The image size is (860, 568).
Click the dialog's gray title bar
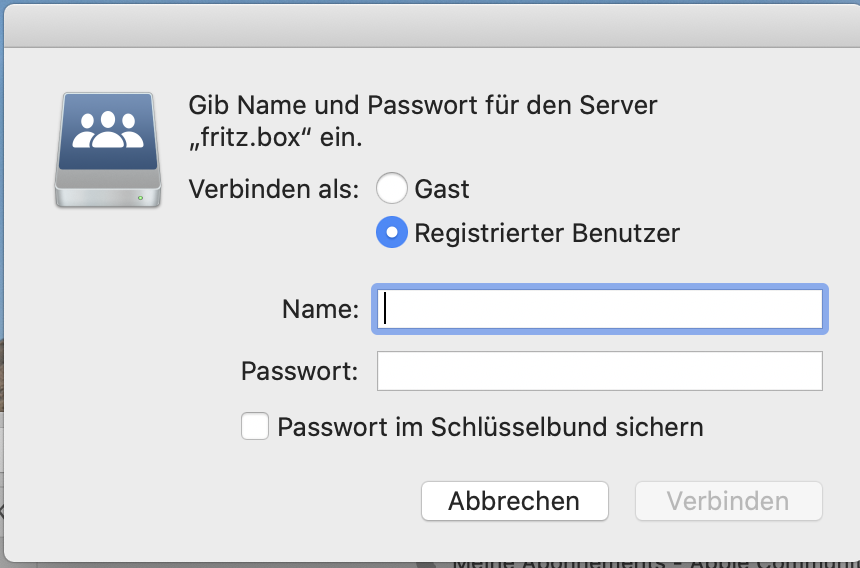click(430, 24)
